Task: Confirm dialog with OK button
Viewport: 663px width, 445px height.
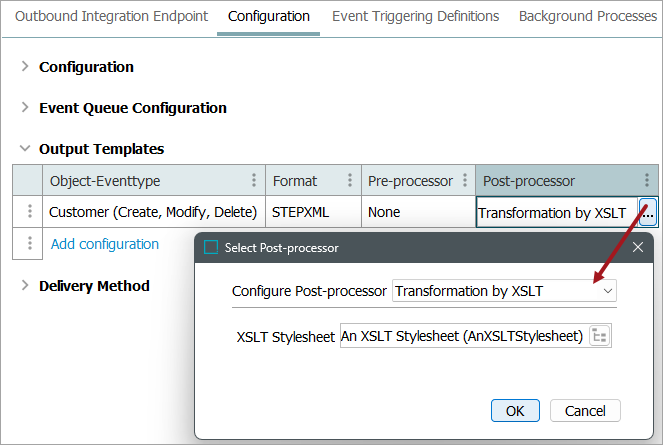Action: tap(515, 411)
